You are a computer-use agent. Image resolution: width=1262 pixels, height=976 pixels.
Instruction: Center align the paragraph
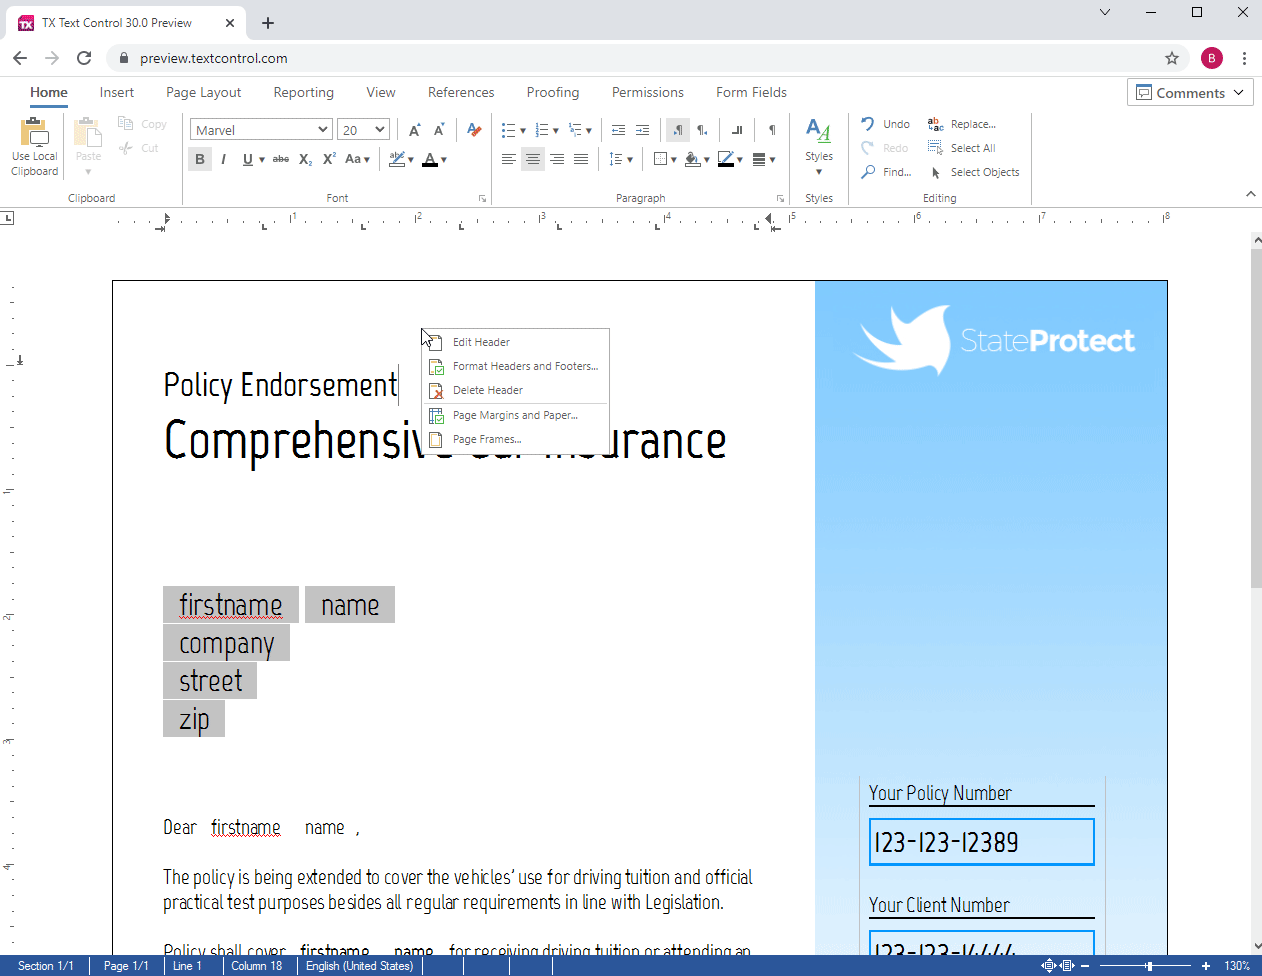[533, 159]
